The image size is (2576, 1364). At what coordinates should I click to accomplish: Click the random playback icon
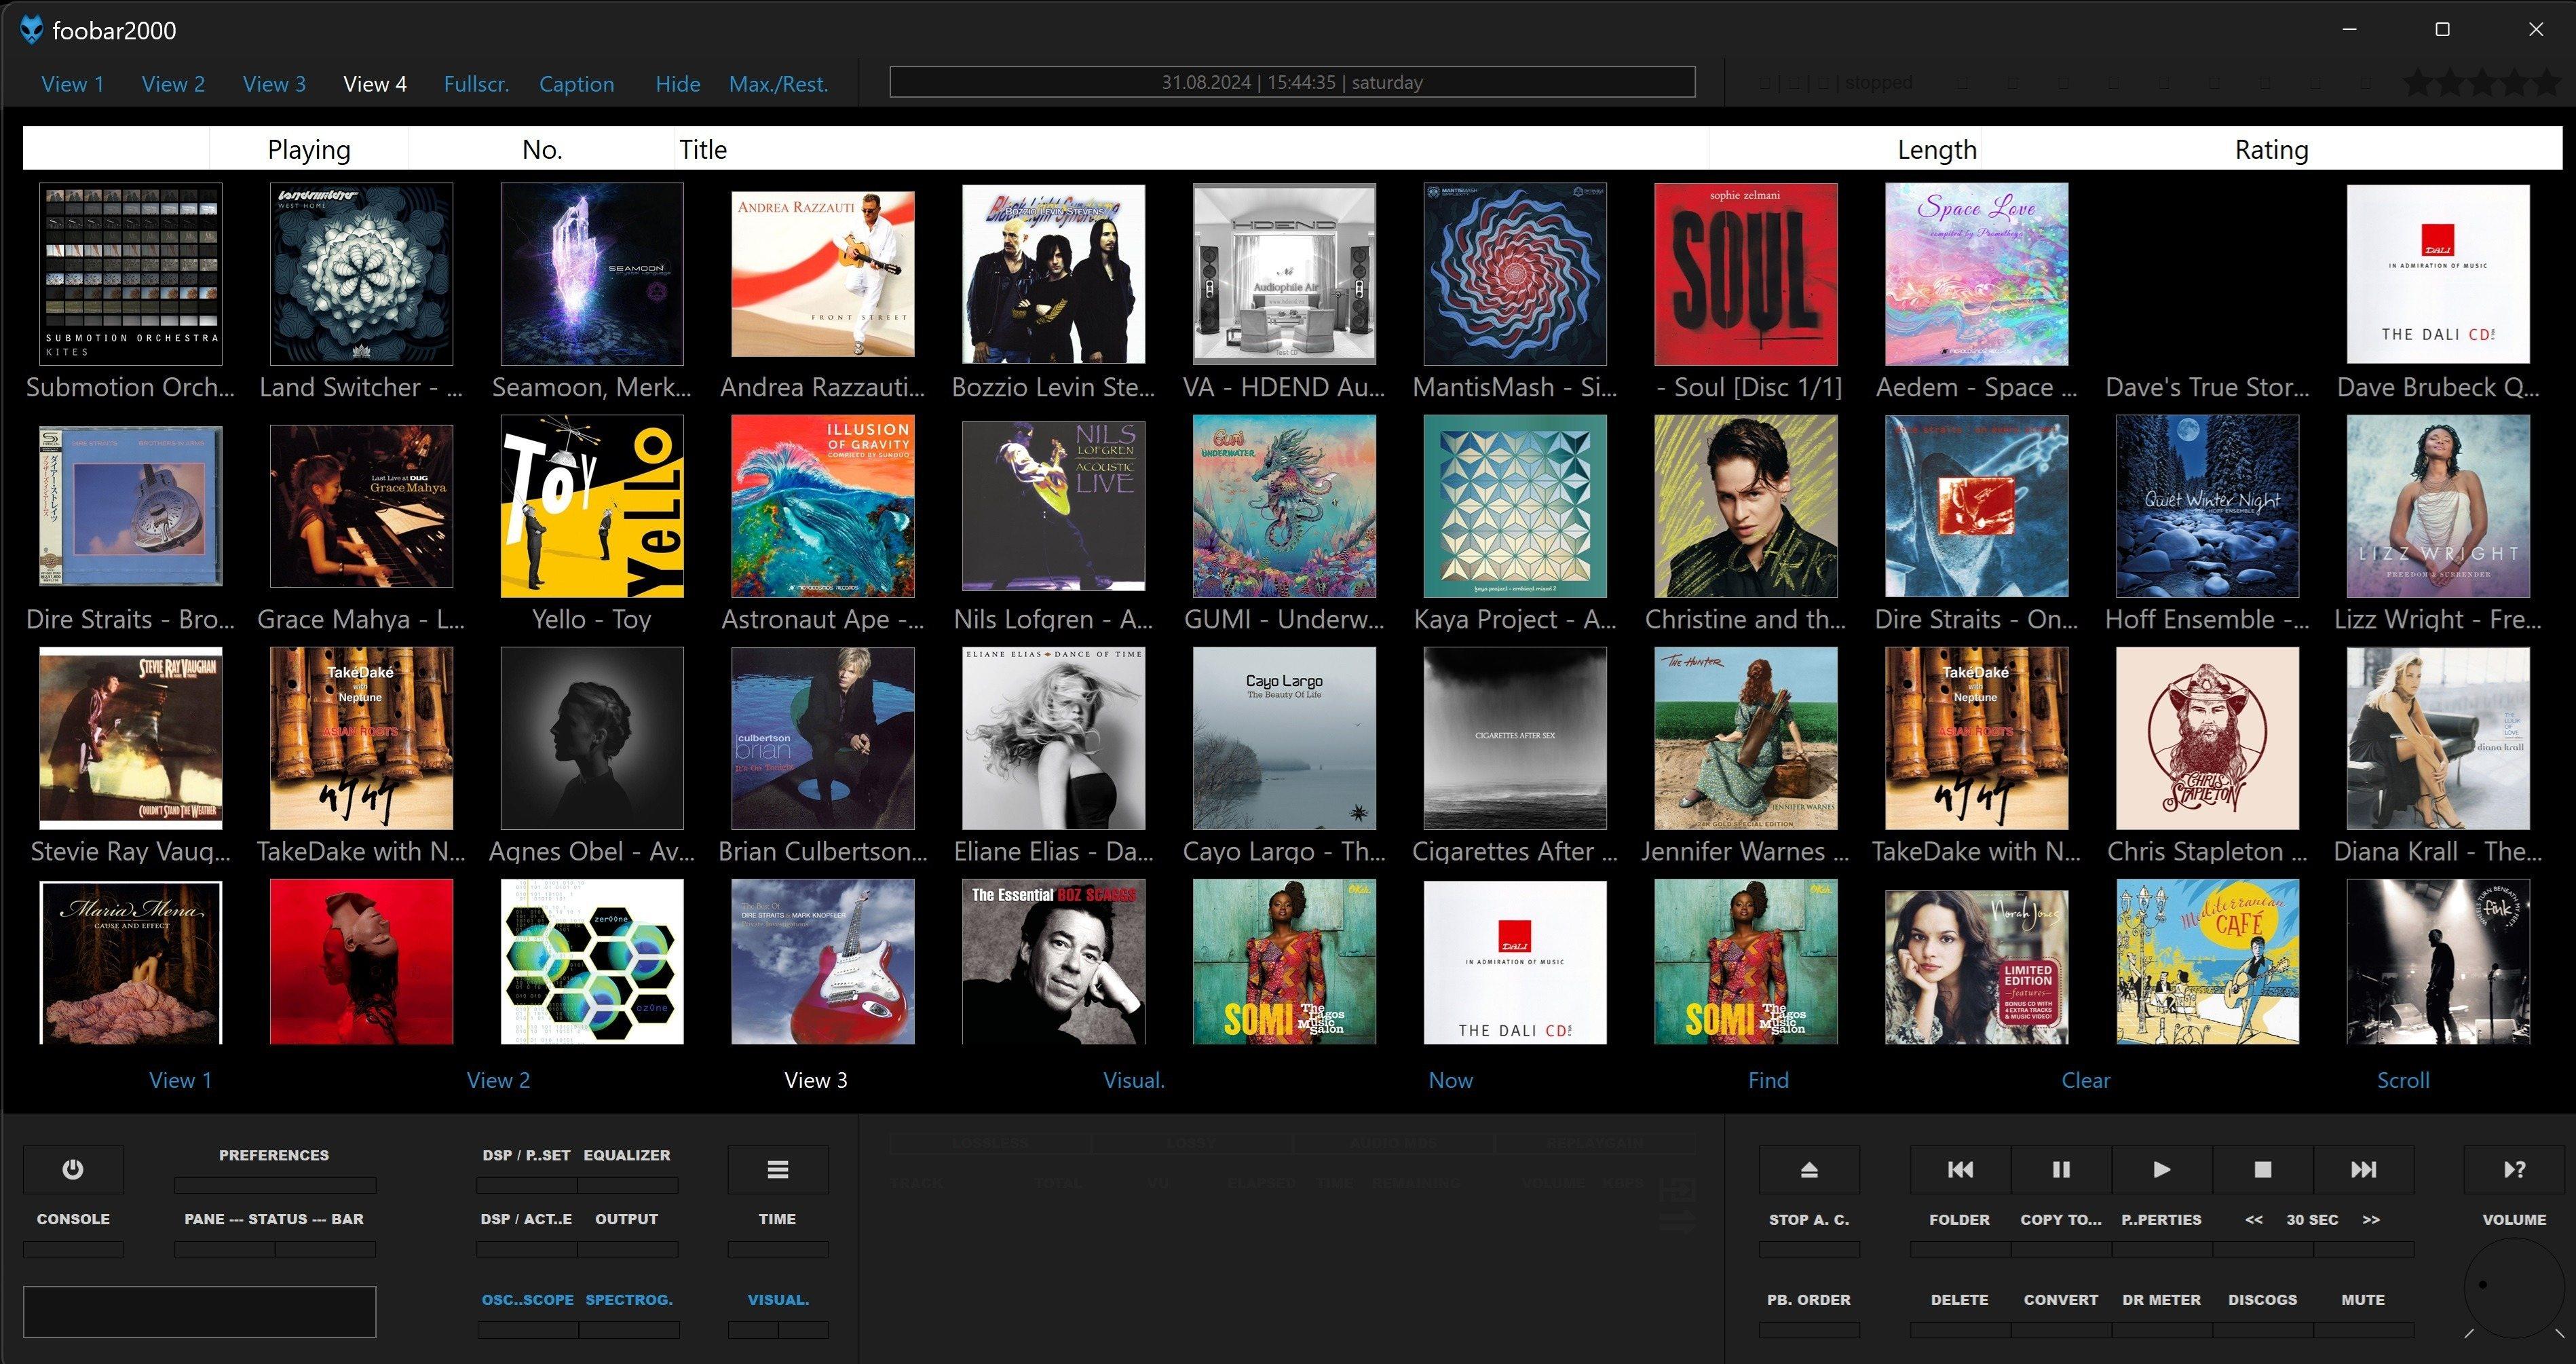click(2514, 1169)
